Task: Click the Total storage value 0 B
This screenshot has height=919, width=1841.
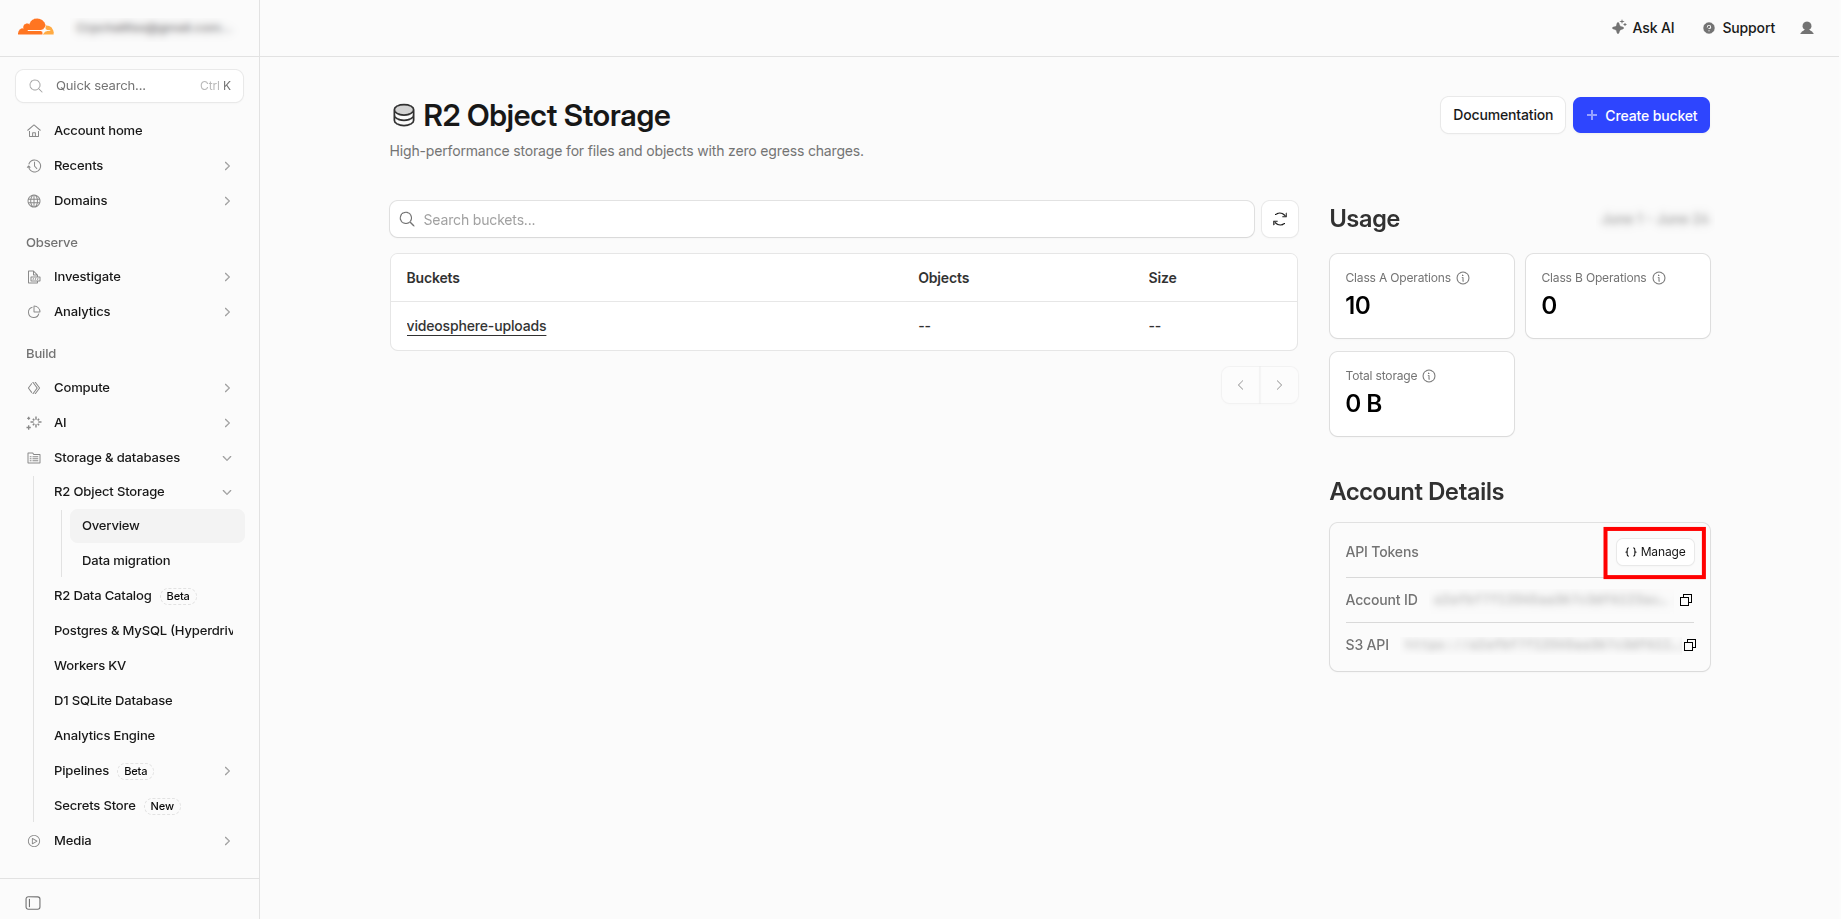Action: point(1363,404)
